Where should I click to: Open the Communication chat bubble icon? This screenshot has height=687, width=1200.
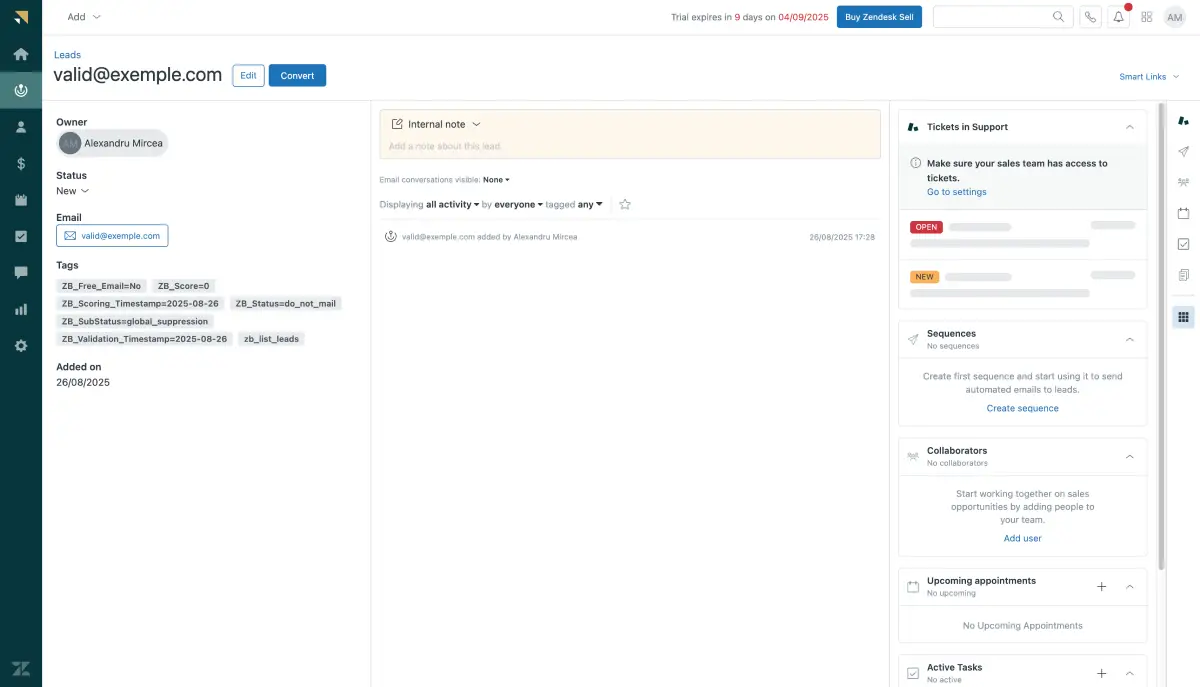[x=20, y=271]
